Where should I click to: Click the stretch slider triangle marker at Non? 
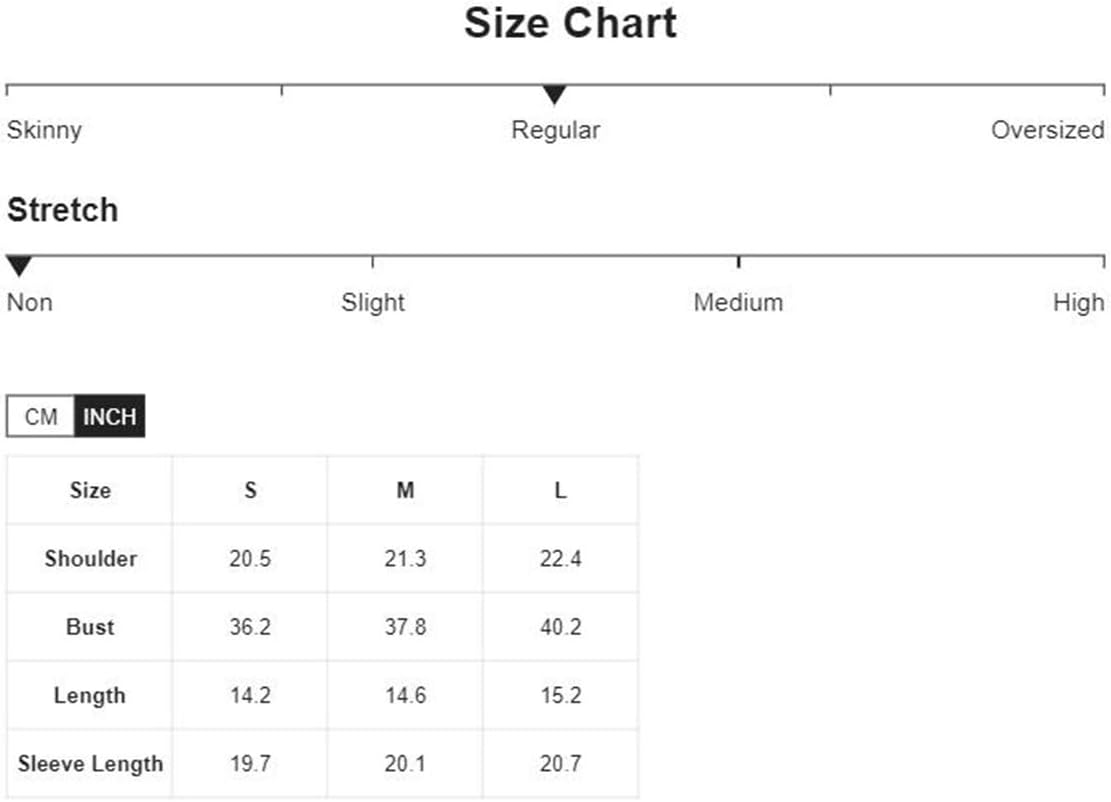[x=19, y=266]
